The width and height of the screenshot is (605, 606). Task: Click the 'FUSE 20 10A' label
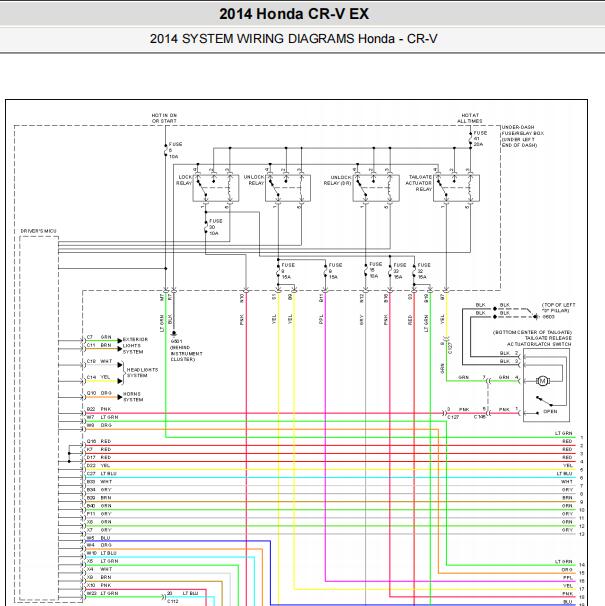tap(215, 227)
